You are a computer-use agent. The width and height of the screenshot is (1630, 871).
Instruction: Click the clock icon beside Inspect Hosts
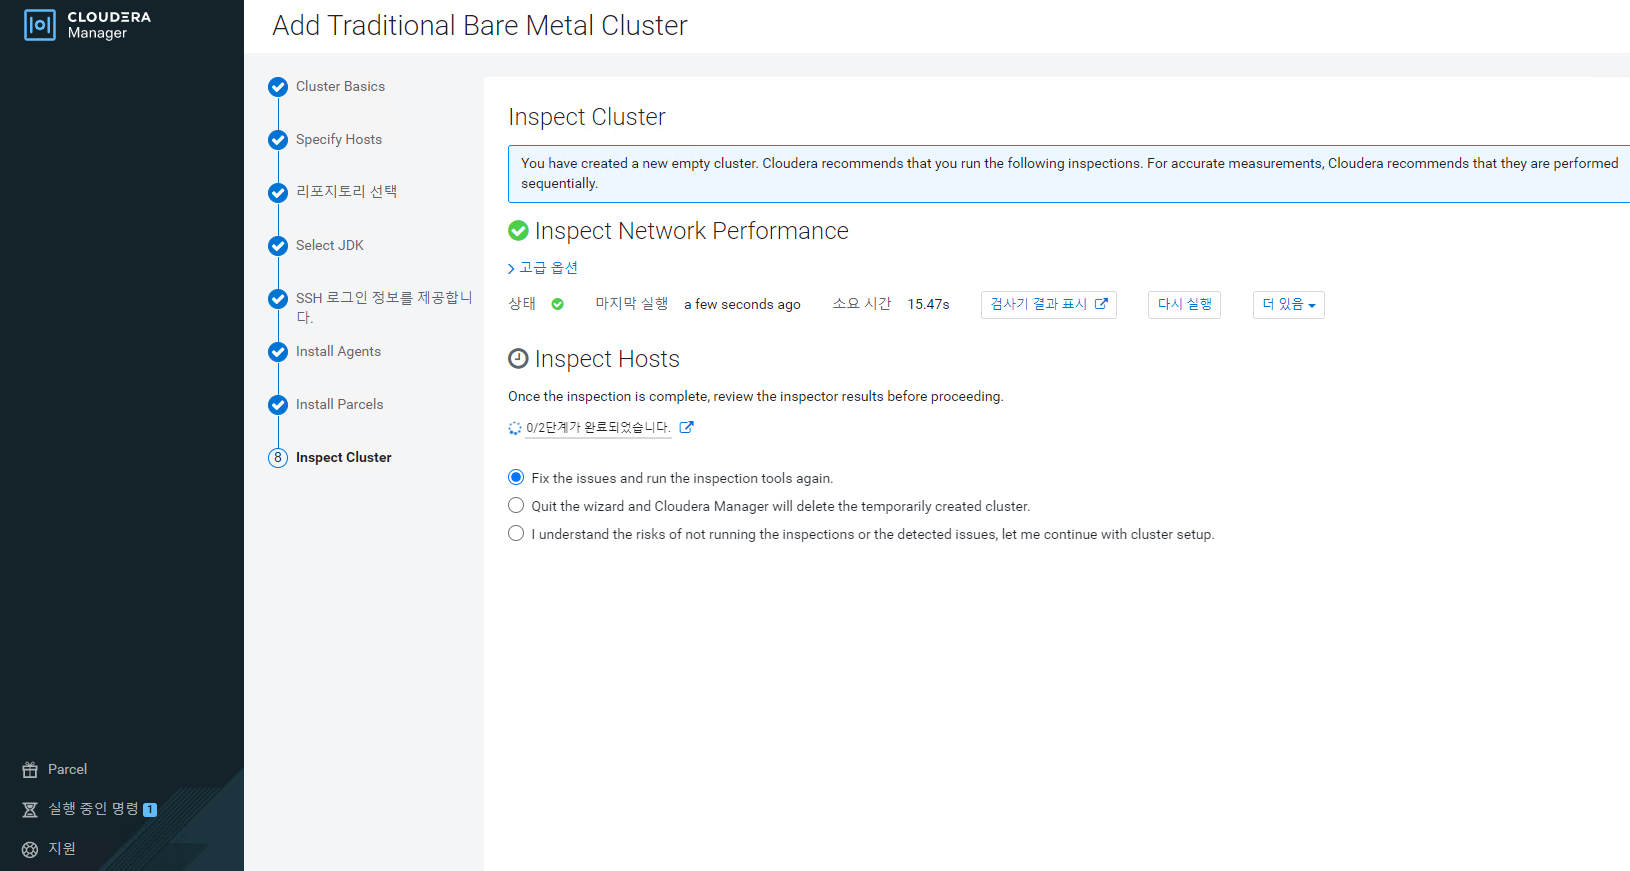tap(518, 358)
